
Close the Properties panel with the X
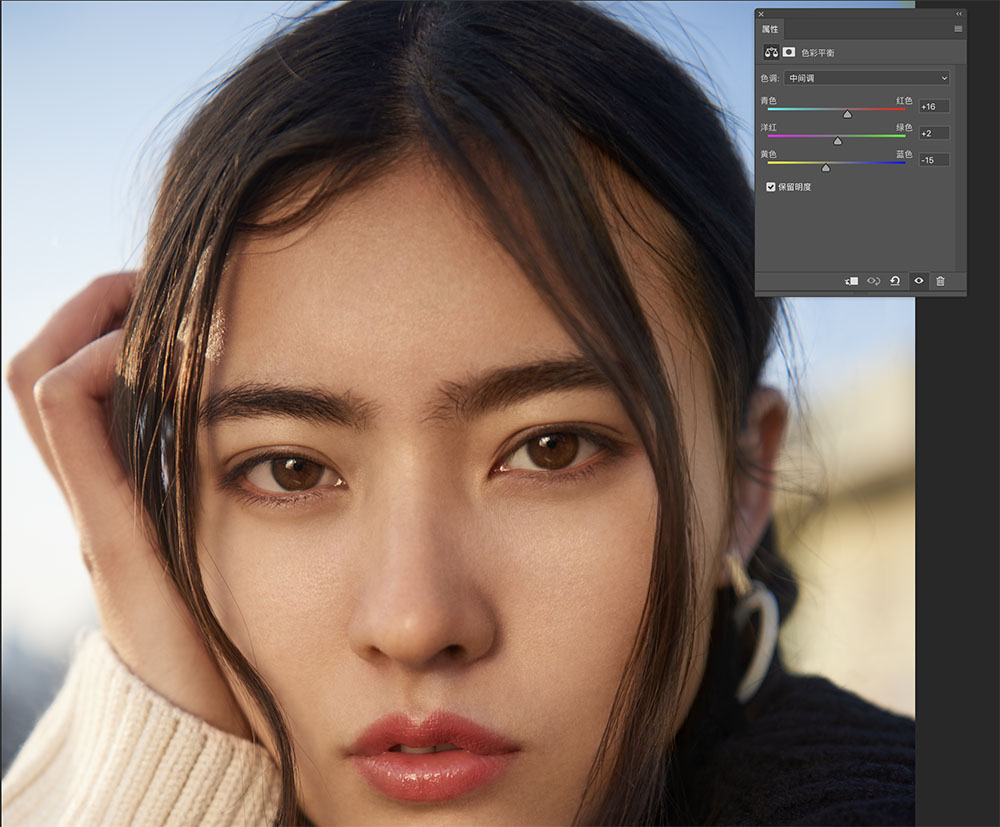pyautogui.click(x=761, y=13)
